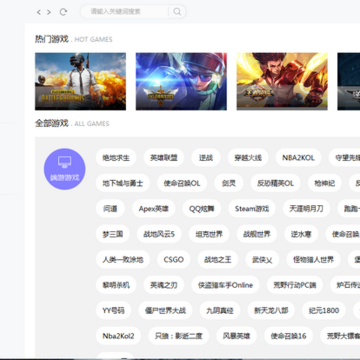
Task: Select the 新天龙八部 game tag
Action: tap(271, 310)
